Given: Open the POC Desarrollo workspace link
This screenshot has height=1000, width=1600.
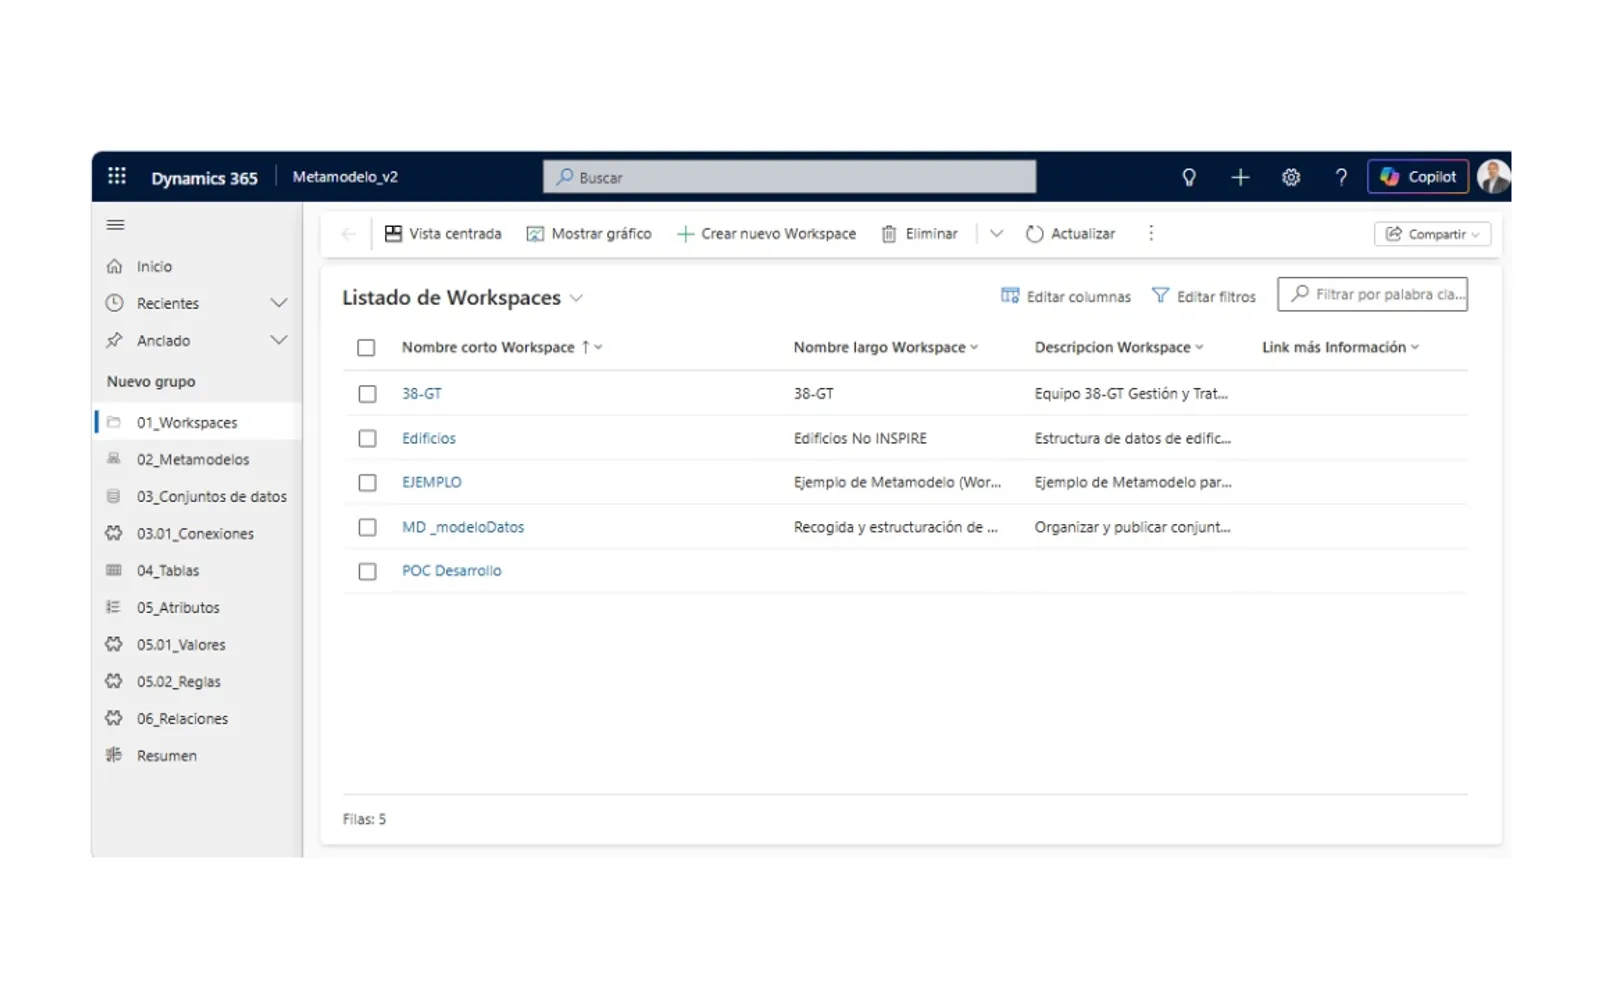Looking at the screenshot, I should pyautogui.click(x=452, y=571).
